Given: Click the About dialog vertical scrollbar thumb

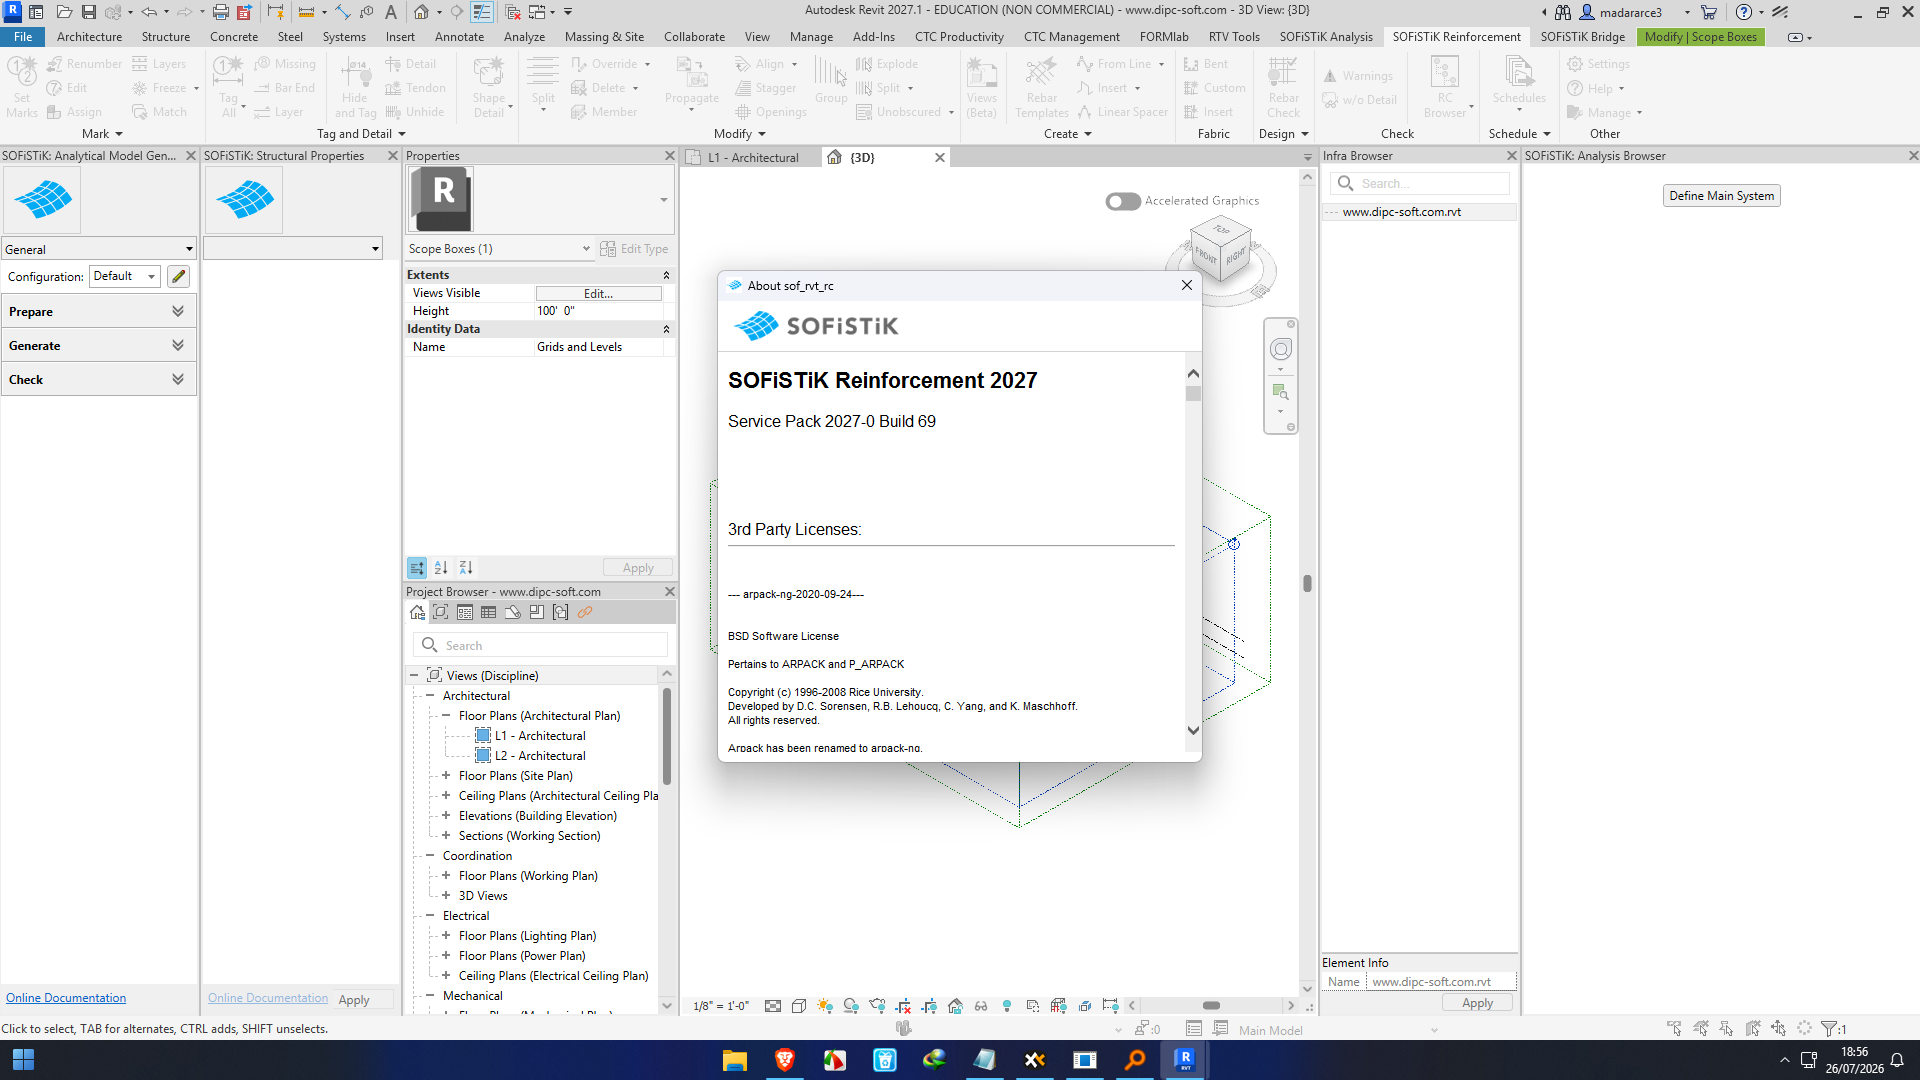Looking at the screenshot, I should (x=1193, y=394).
